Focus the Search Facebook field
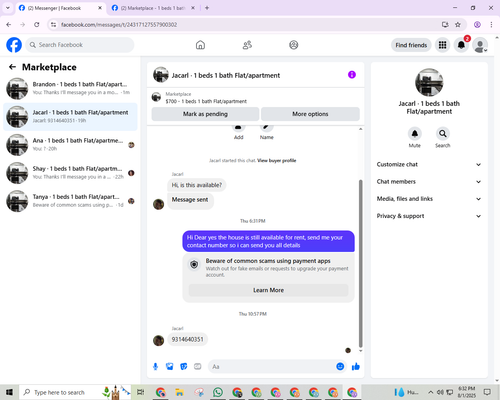 pyautogui.click(x=80, y=45)
